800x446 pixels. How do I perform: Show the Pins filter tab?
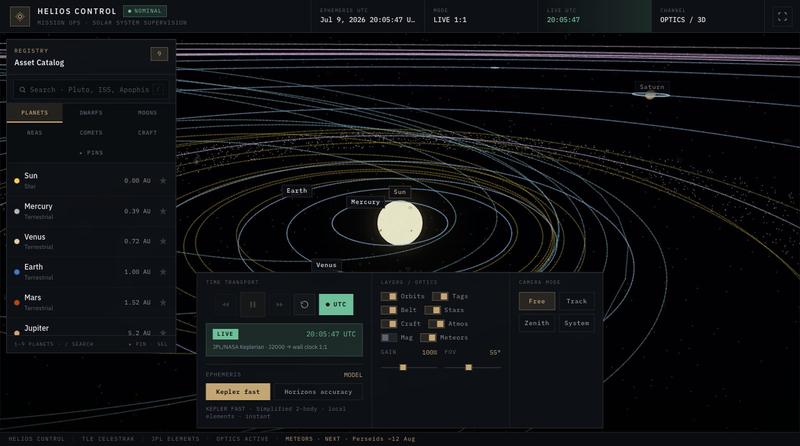click(91, 153)
